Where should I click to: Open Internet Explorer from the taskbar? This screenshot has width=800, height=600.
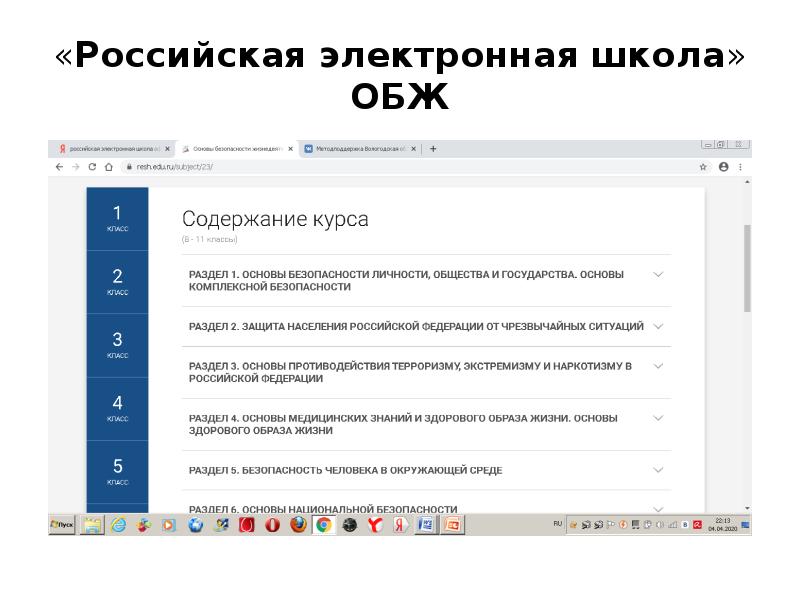(x=118, y=524)
